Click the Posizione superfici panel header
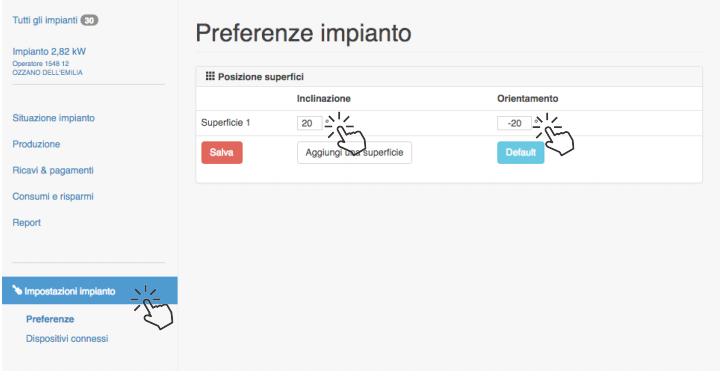 [449, 76]
